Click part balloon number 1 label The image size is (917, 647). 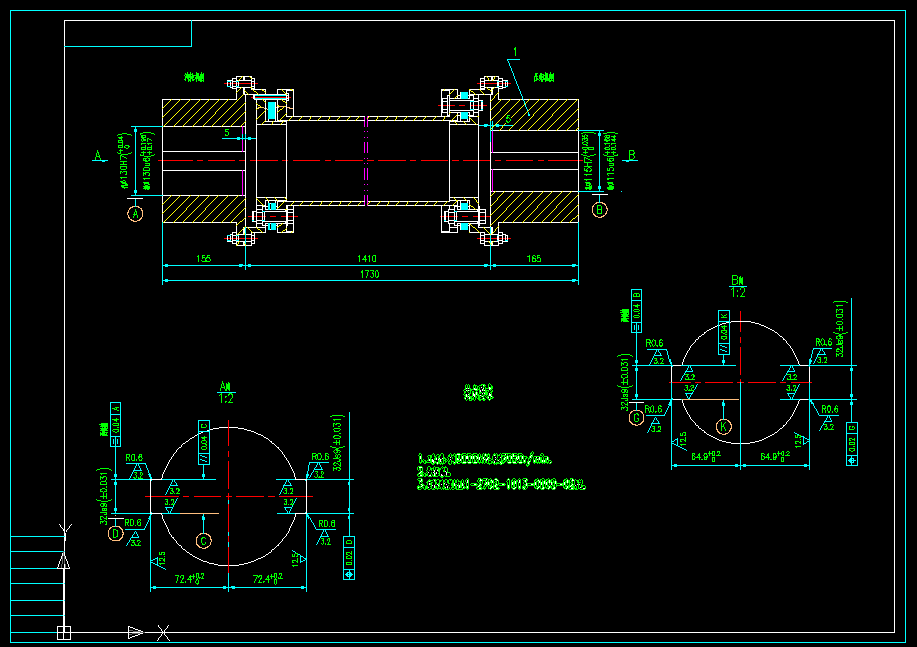(514, 52)
